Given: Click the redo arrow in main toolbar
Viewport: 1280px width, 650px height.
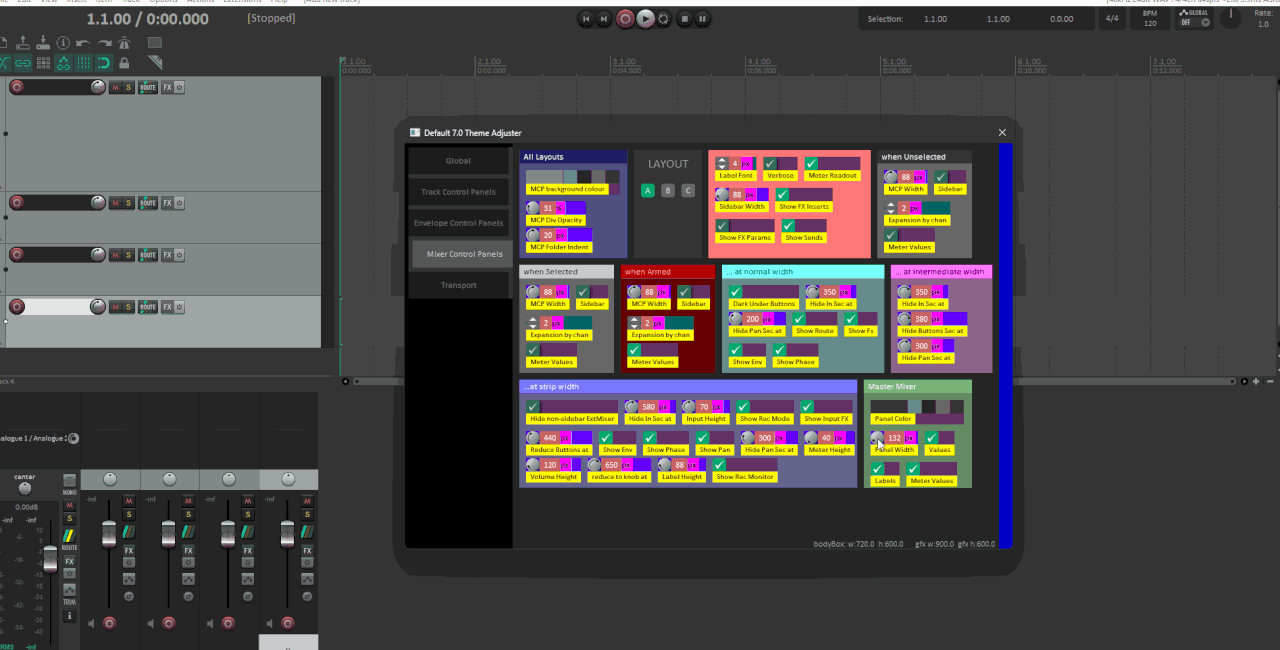Looking at the screenshot, I should coord(104,43).
